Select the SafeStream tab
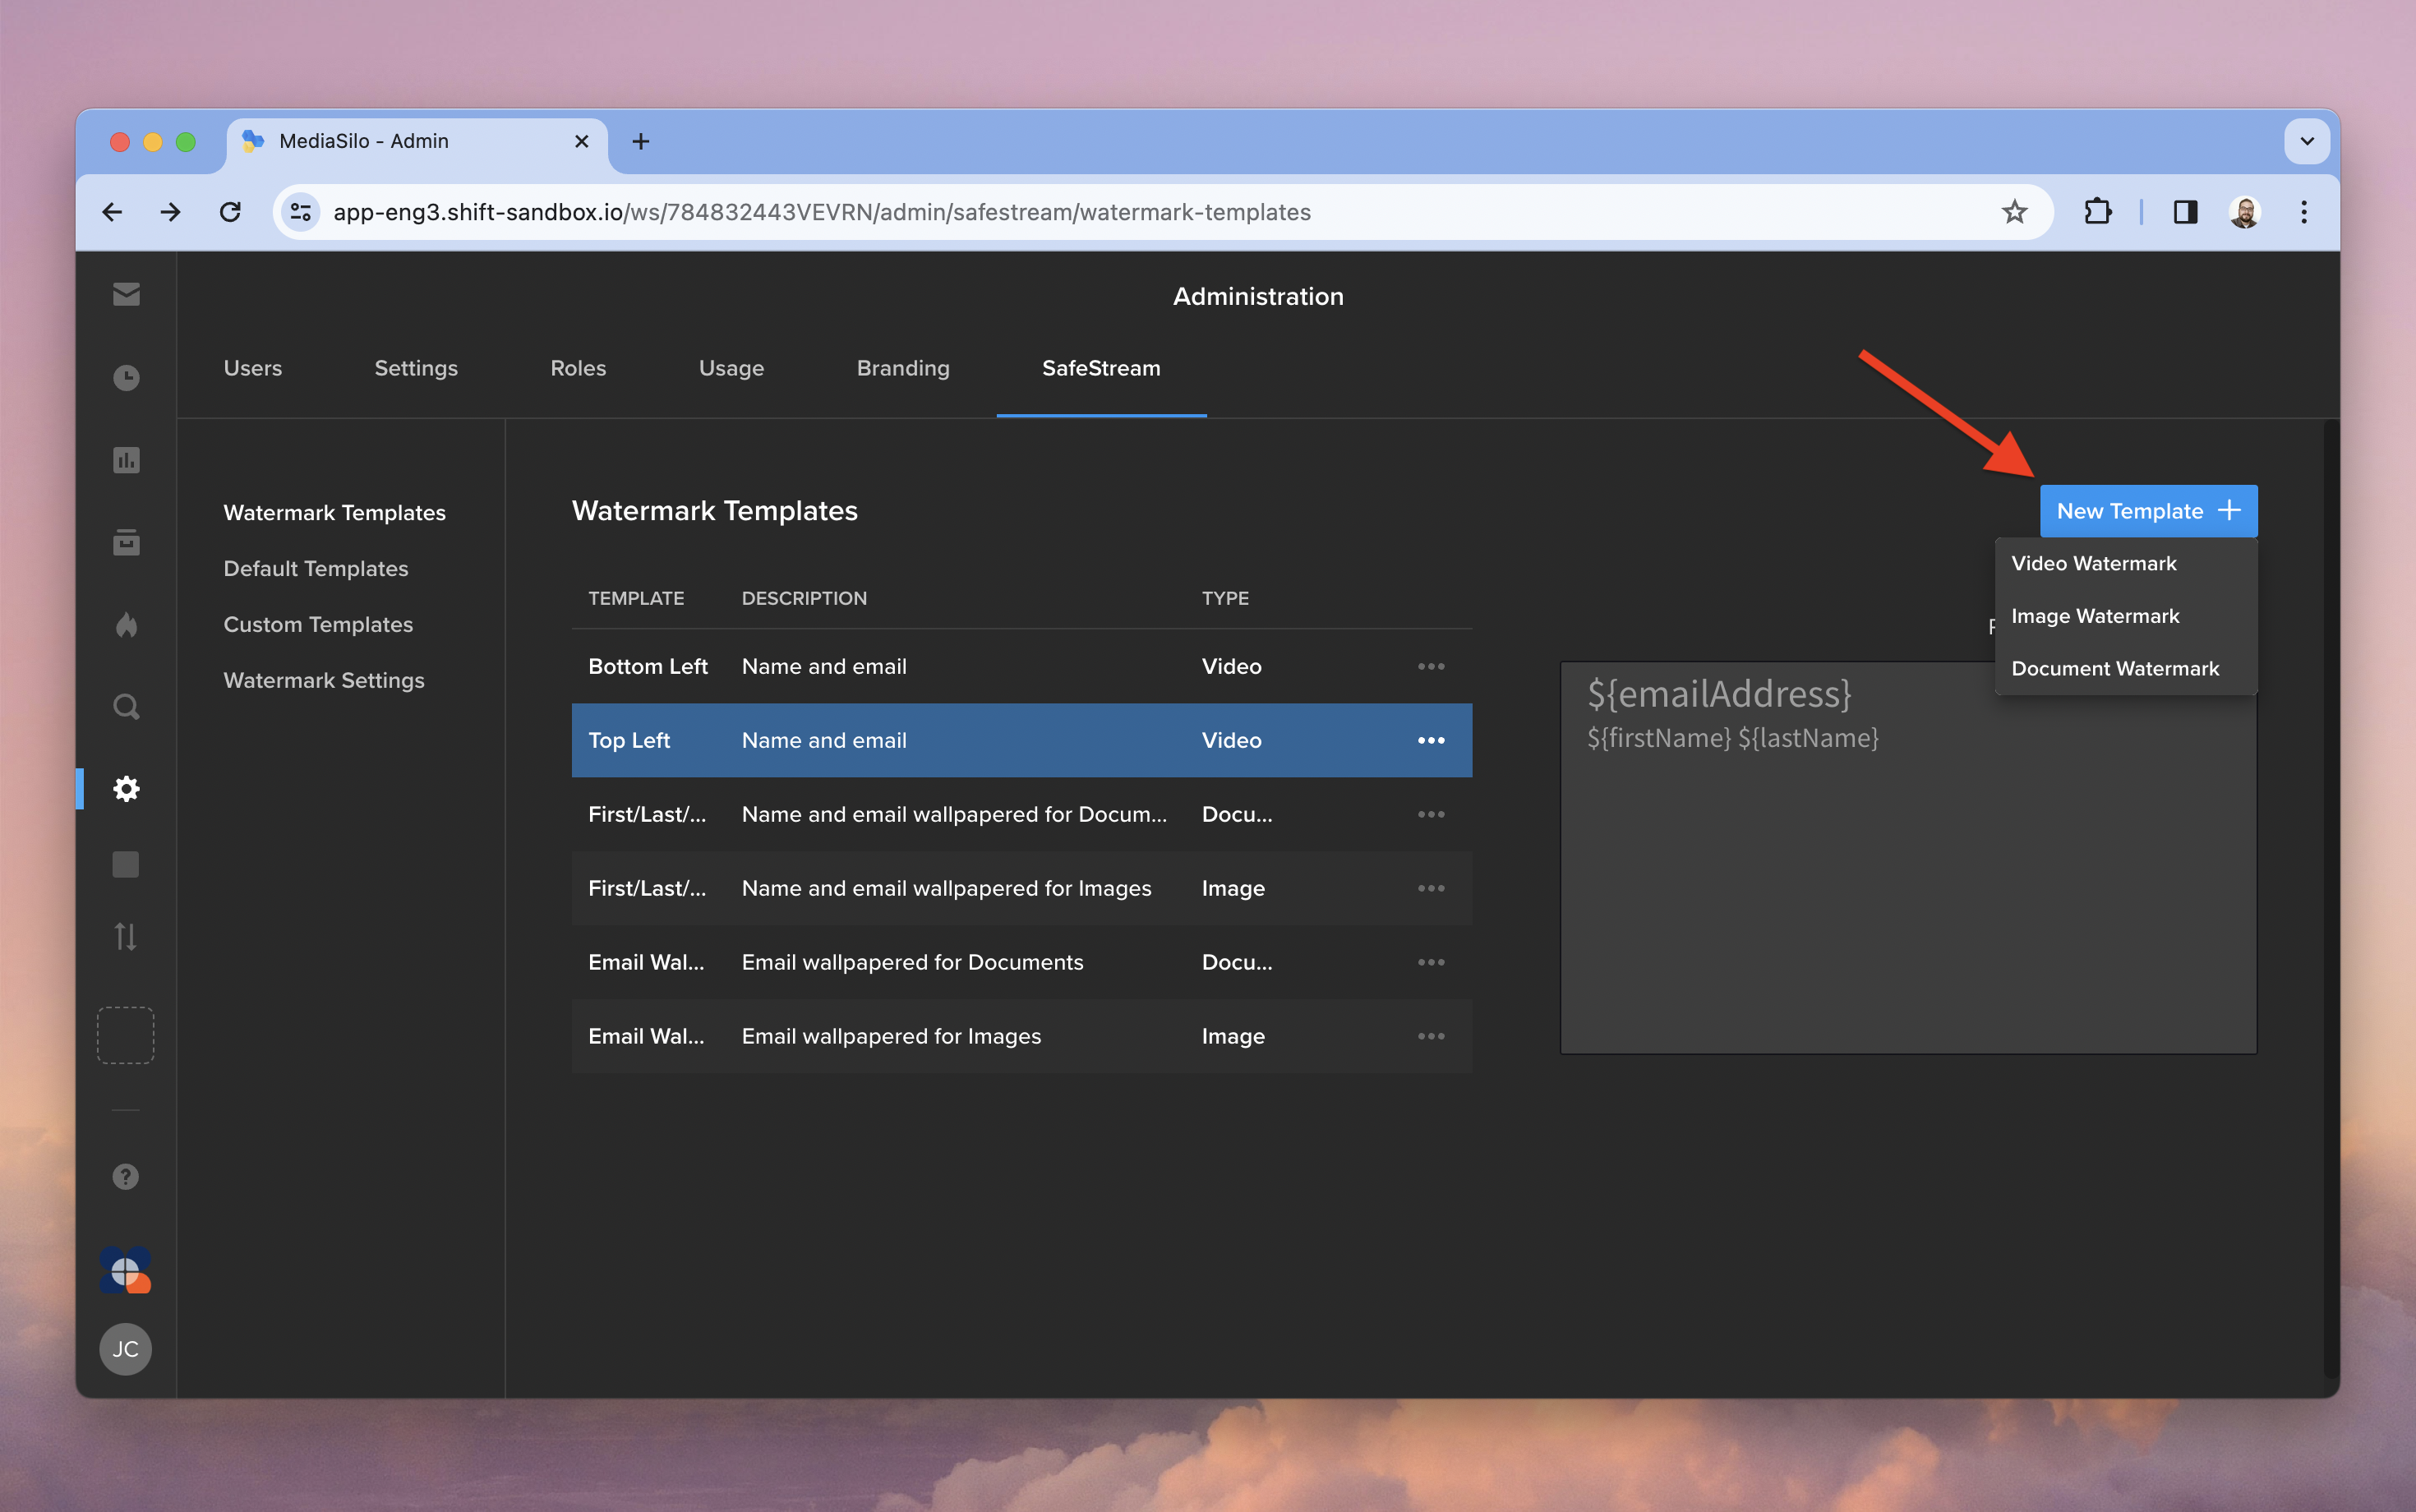The height and width of the screenshot is (1512, 2416). [x=1101, y=368]
